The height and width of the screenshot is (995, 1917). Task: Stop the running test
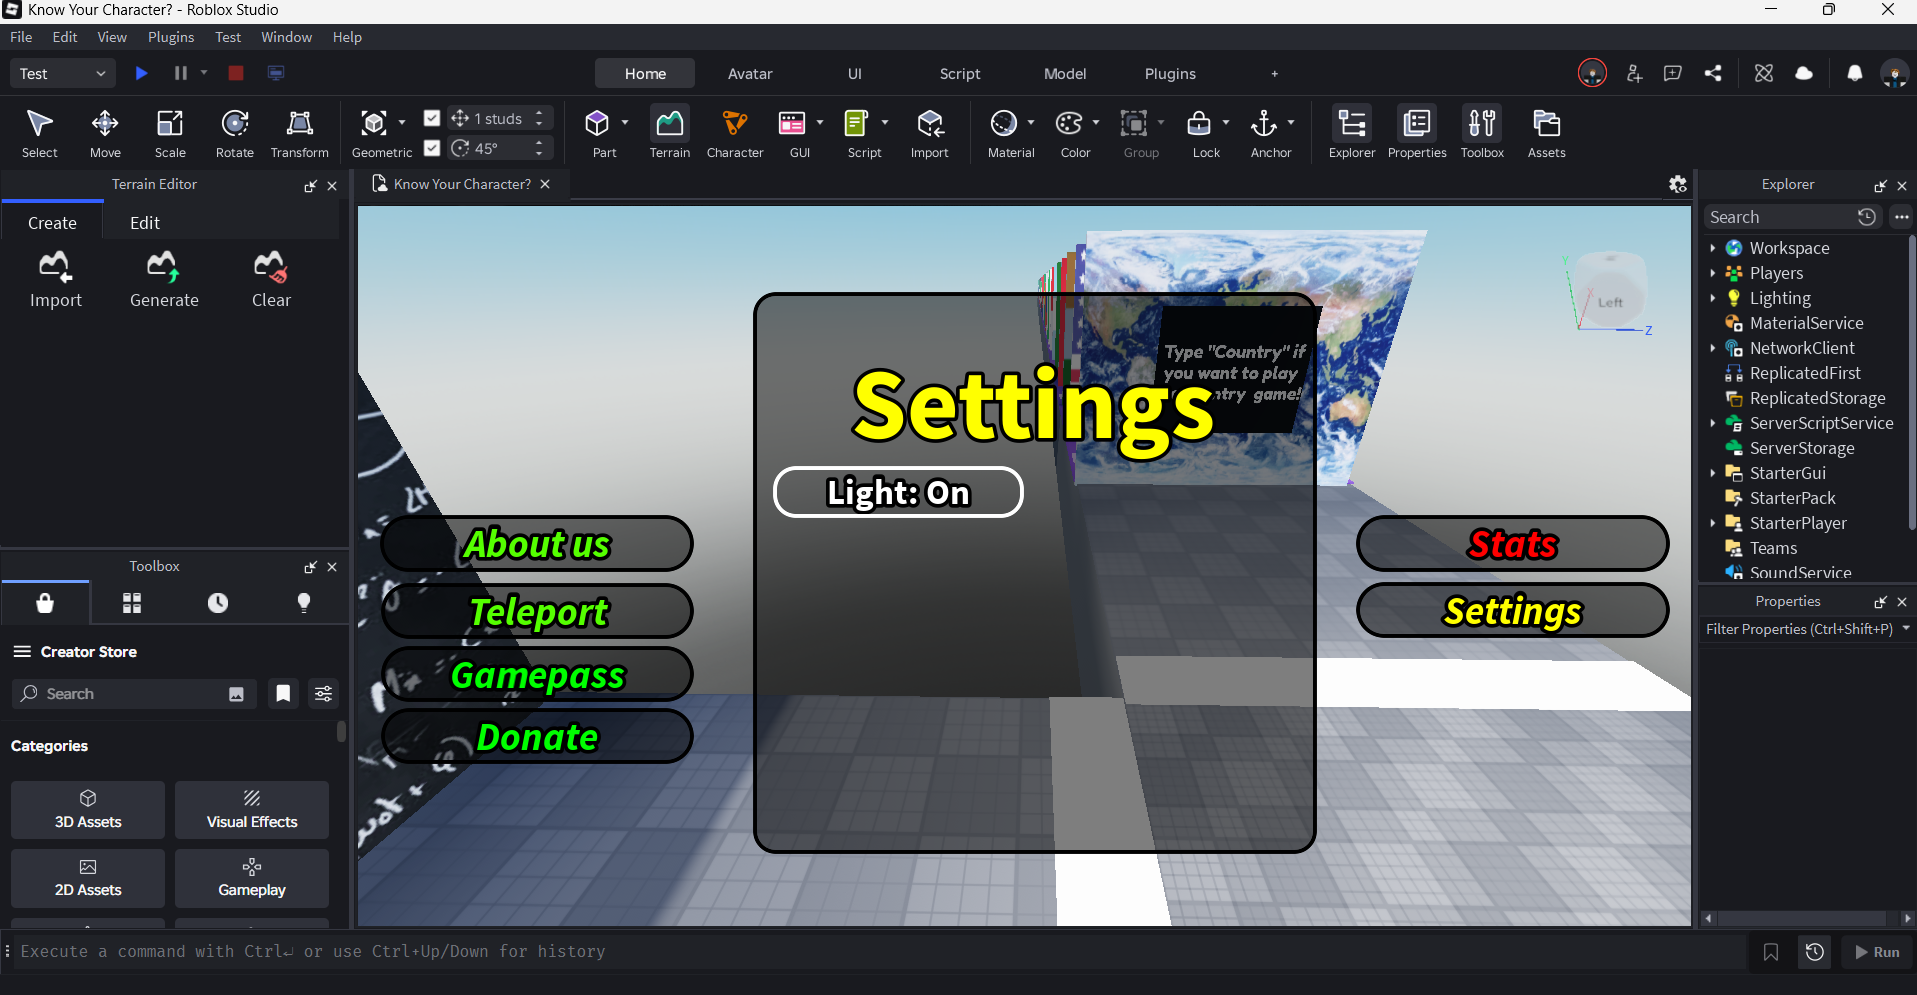point(236,73)
